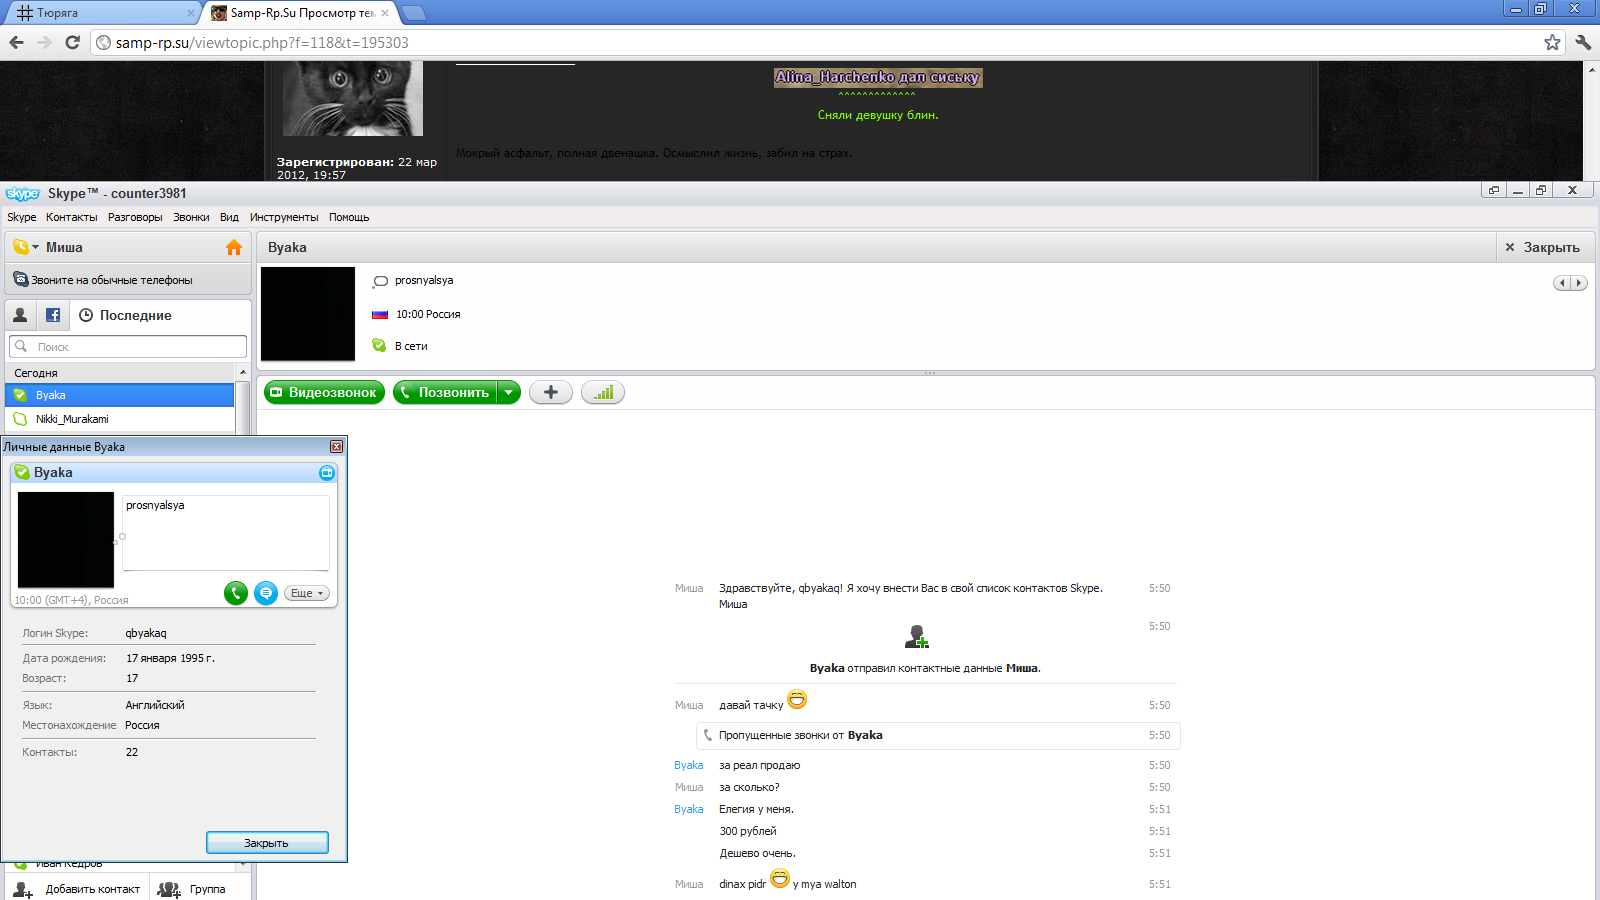Click Byaka's black avatar in conversation header
Viewport: 1600px width, 900px height.
tap(308, 314)
